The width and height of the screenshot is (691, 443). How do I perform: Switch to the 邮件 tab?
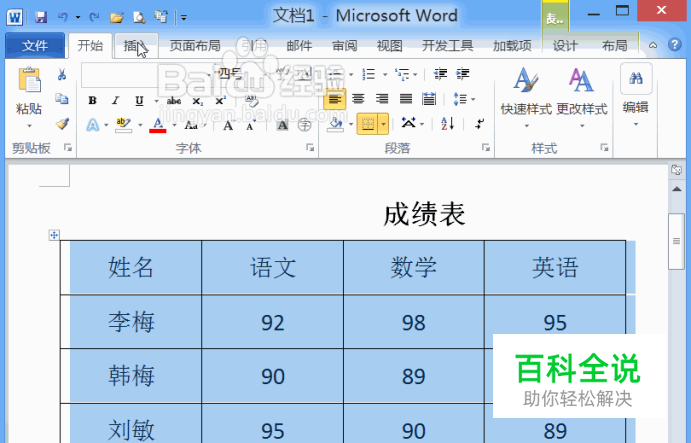[x=299, y=45]
